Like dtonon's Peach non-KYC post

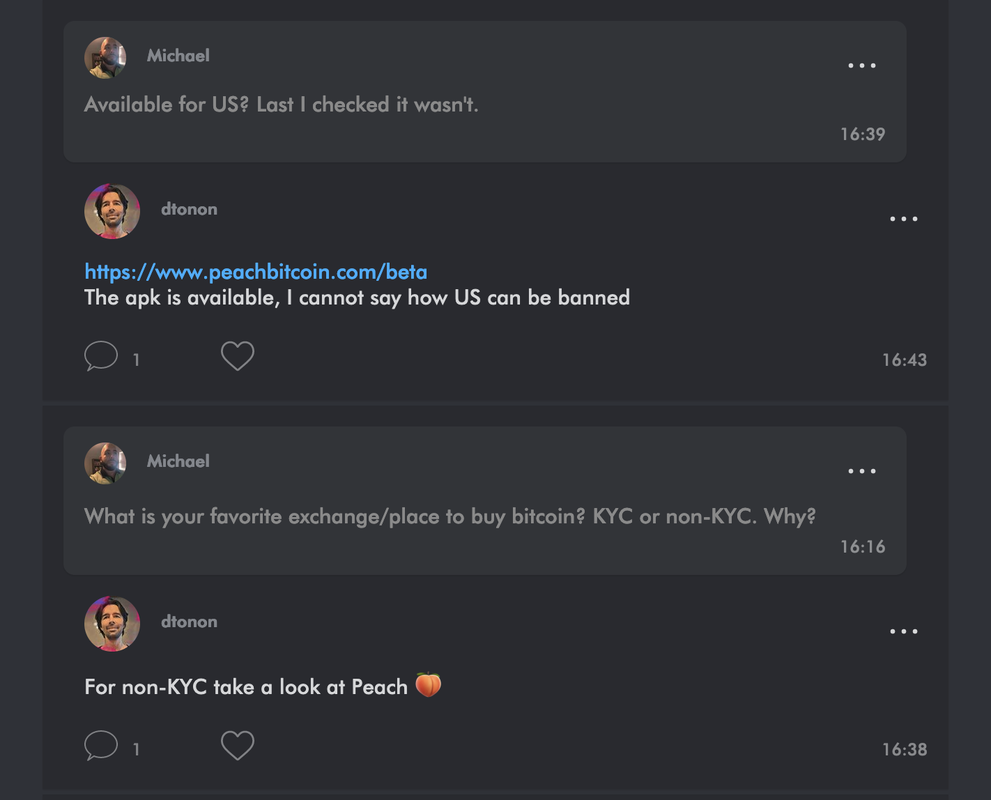pos(237,746)
